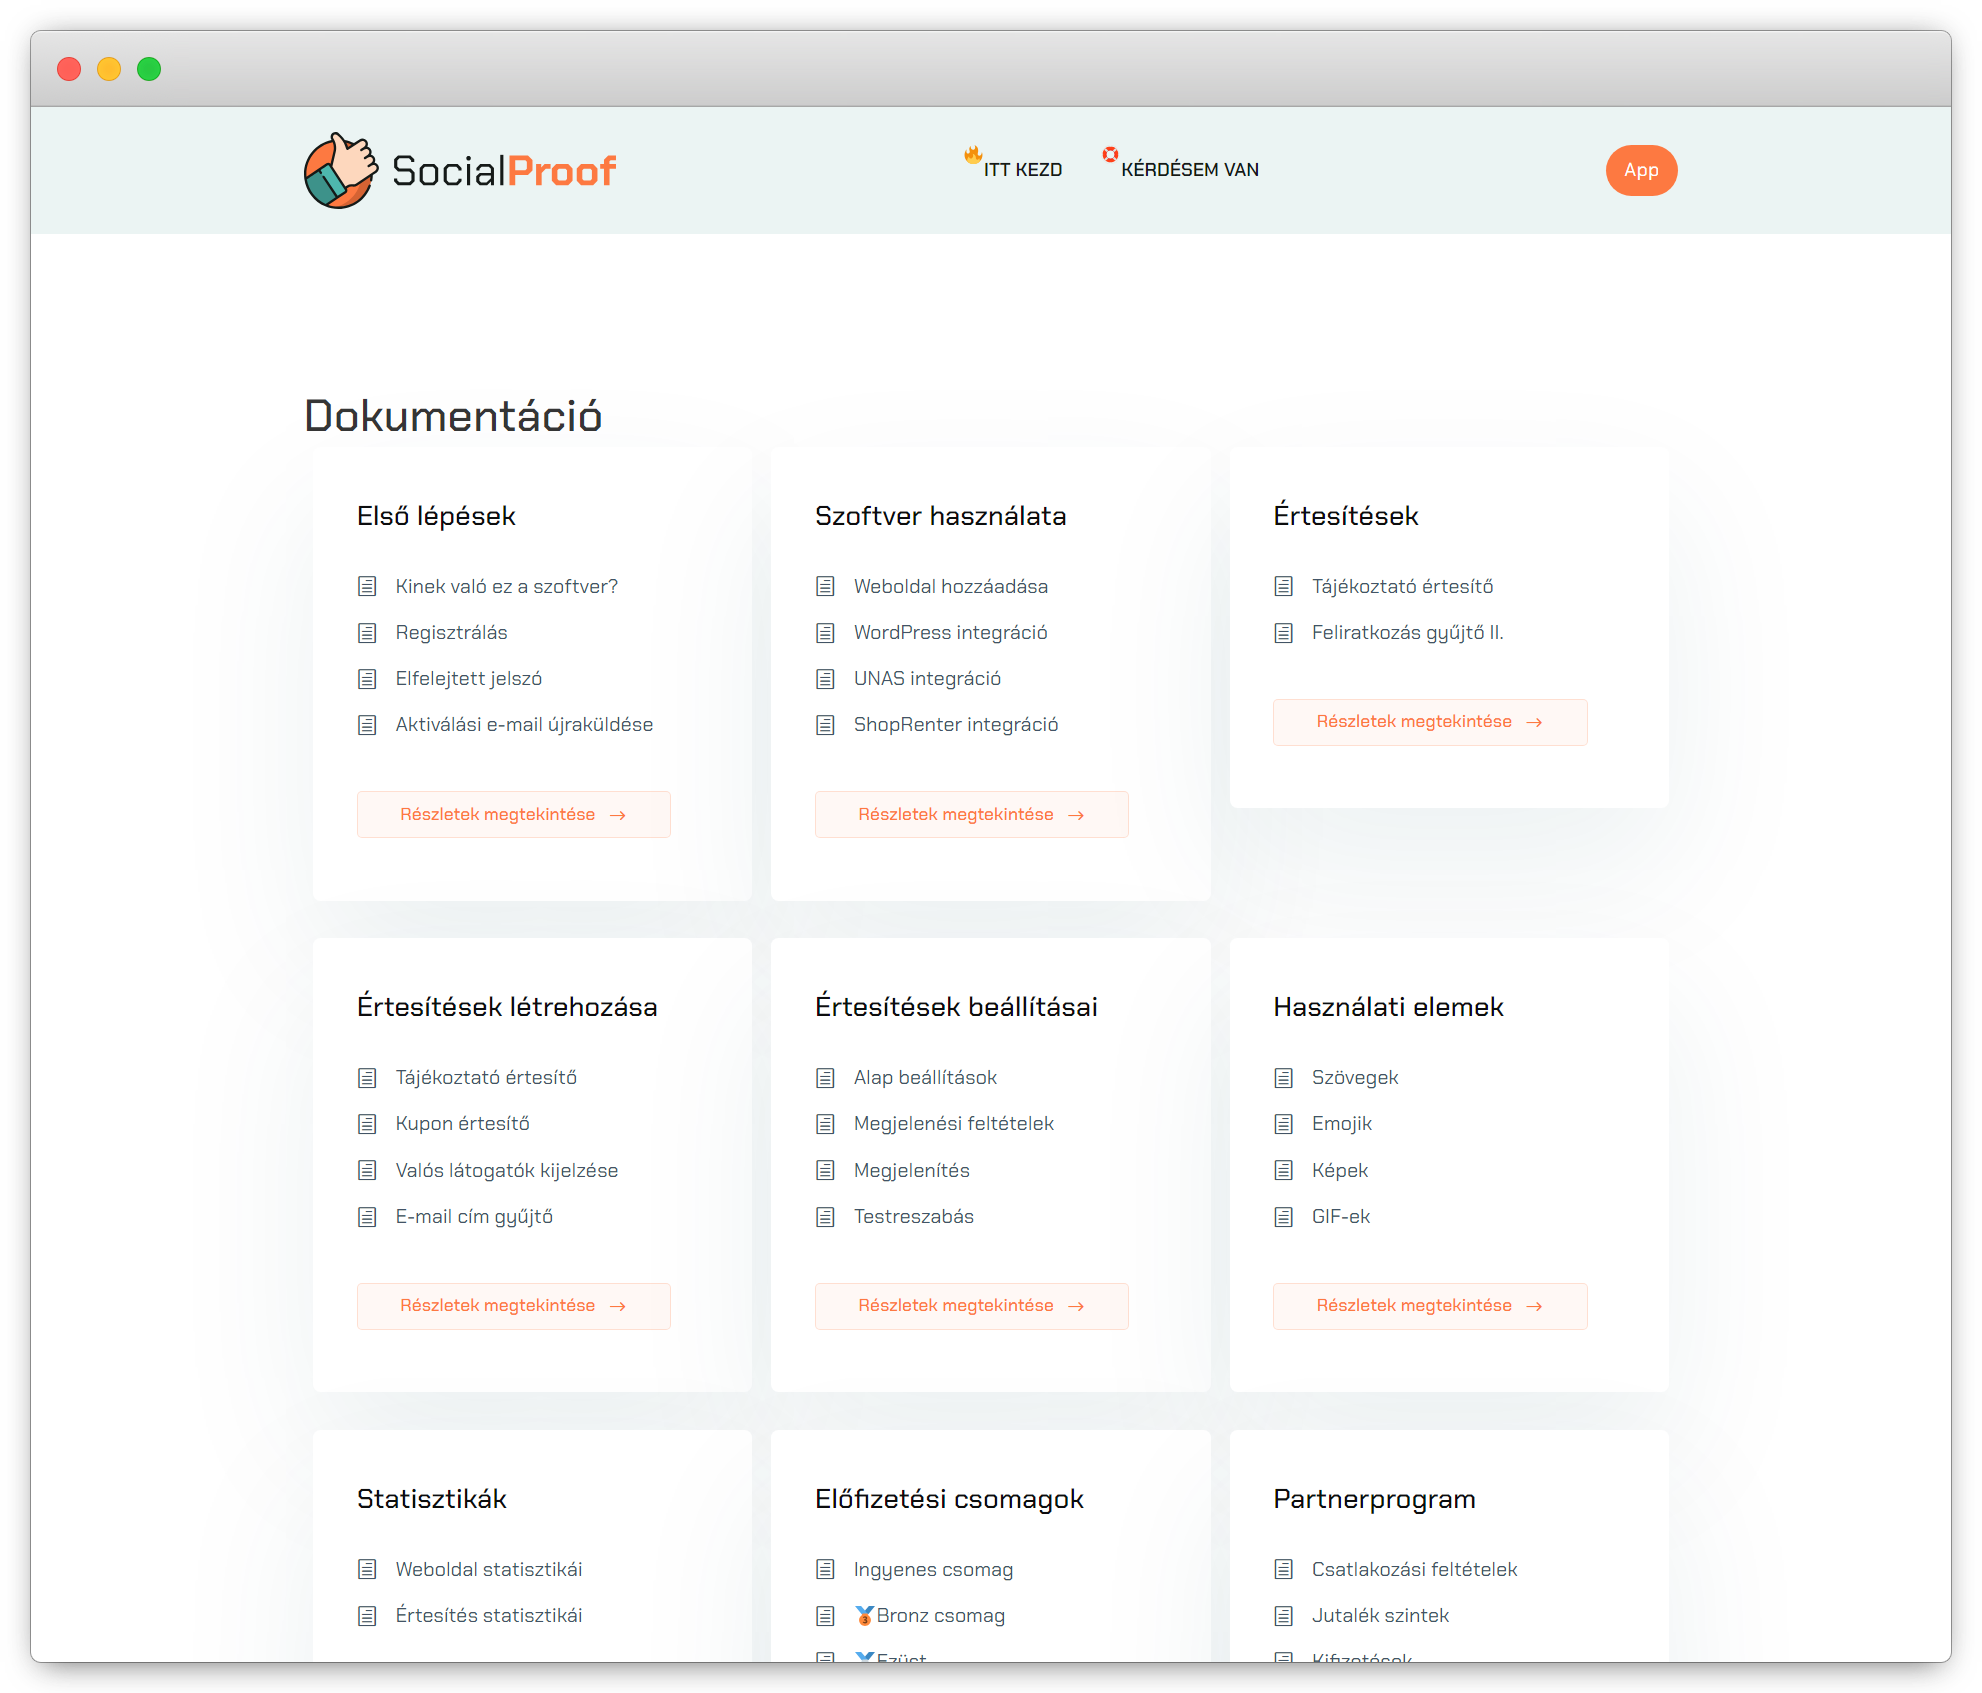
Task: Click the bronze medal icon beside Bronz csomag
Action: coord(865,1615)
